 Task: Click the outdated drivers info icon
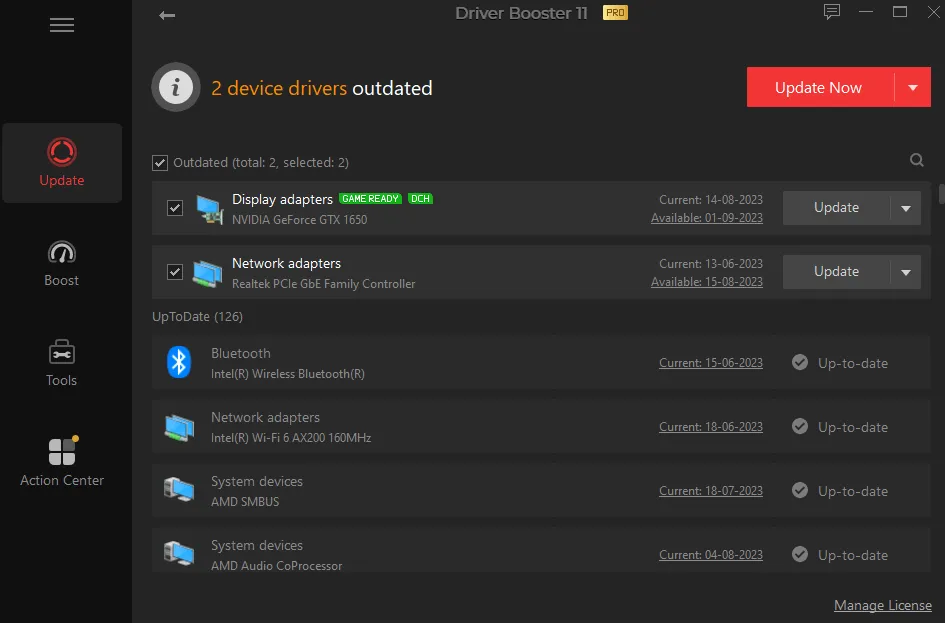point(176,87)
